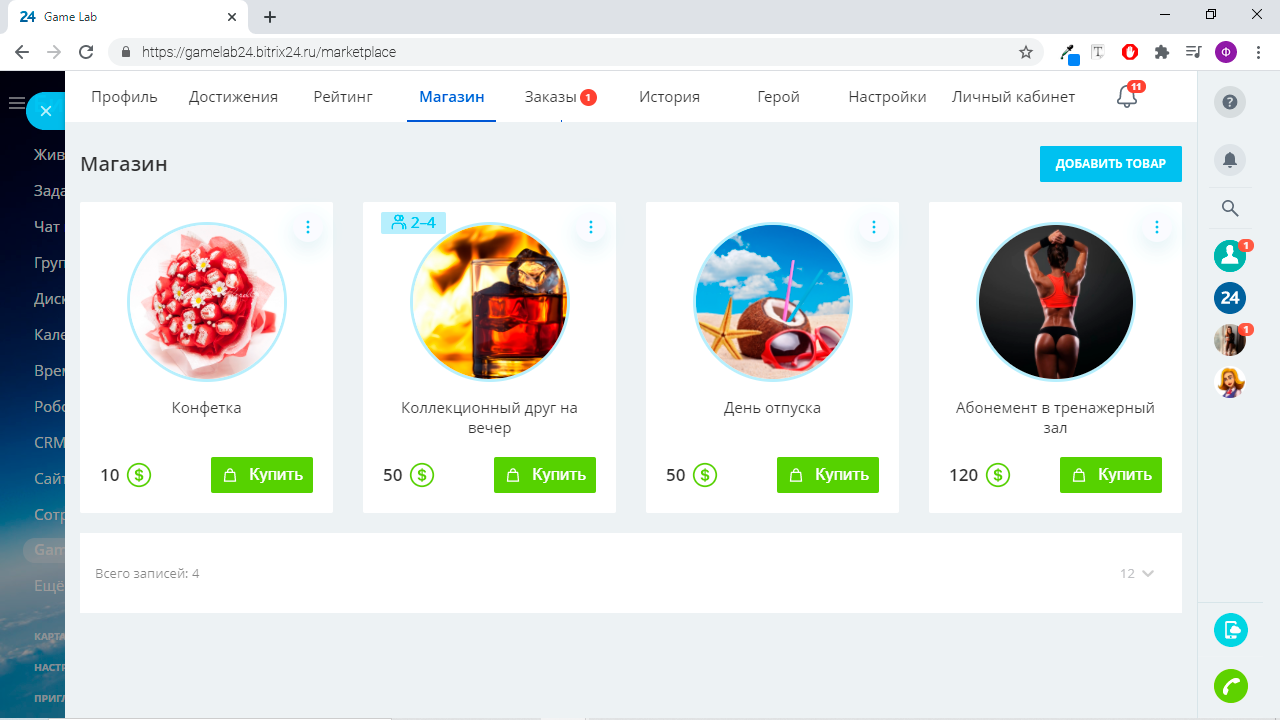Open the beach coconut product image

pyautogui.click(x=773, y=302)
